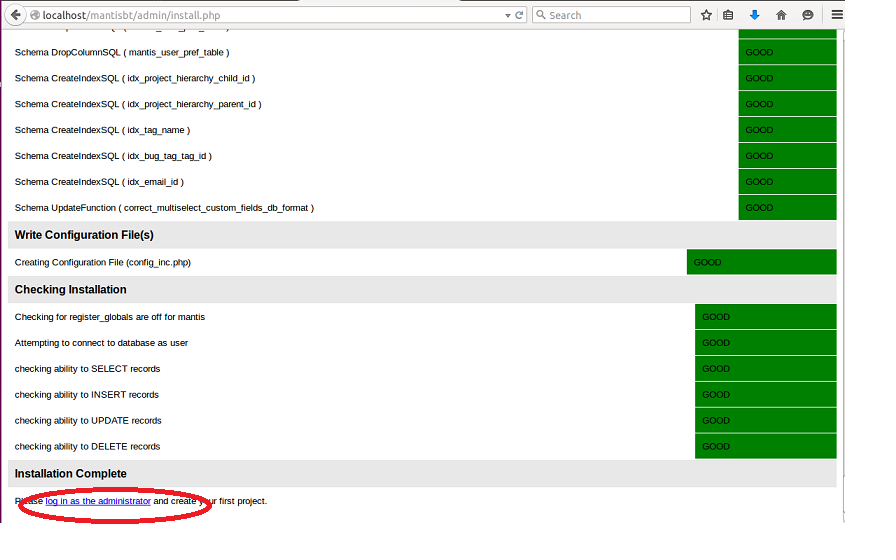Show bookmarks list icon

coord(728,15)
